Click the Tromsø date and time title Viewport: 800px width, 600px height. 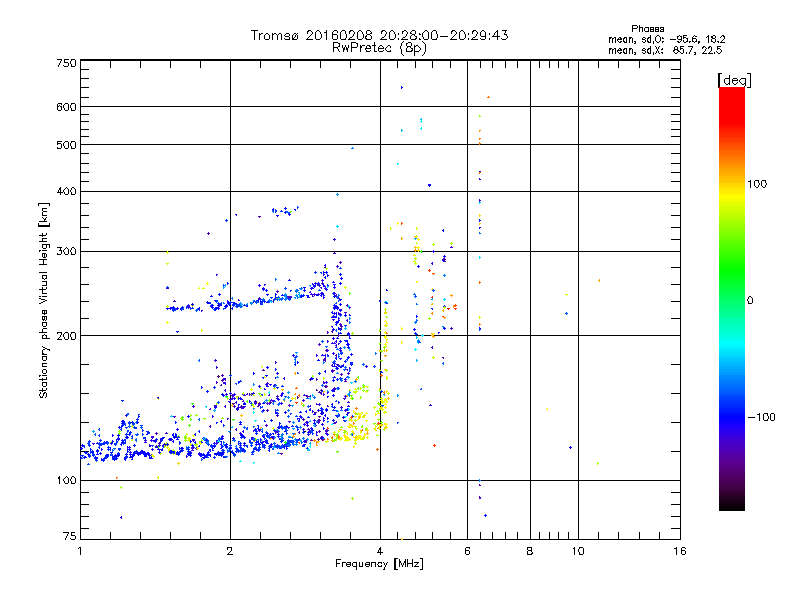point(379,35)
